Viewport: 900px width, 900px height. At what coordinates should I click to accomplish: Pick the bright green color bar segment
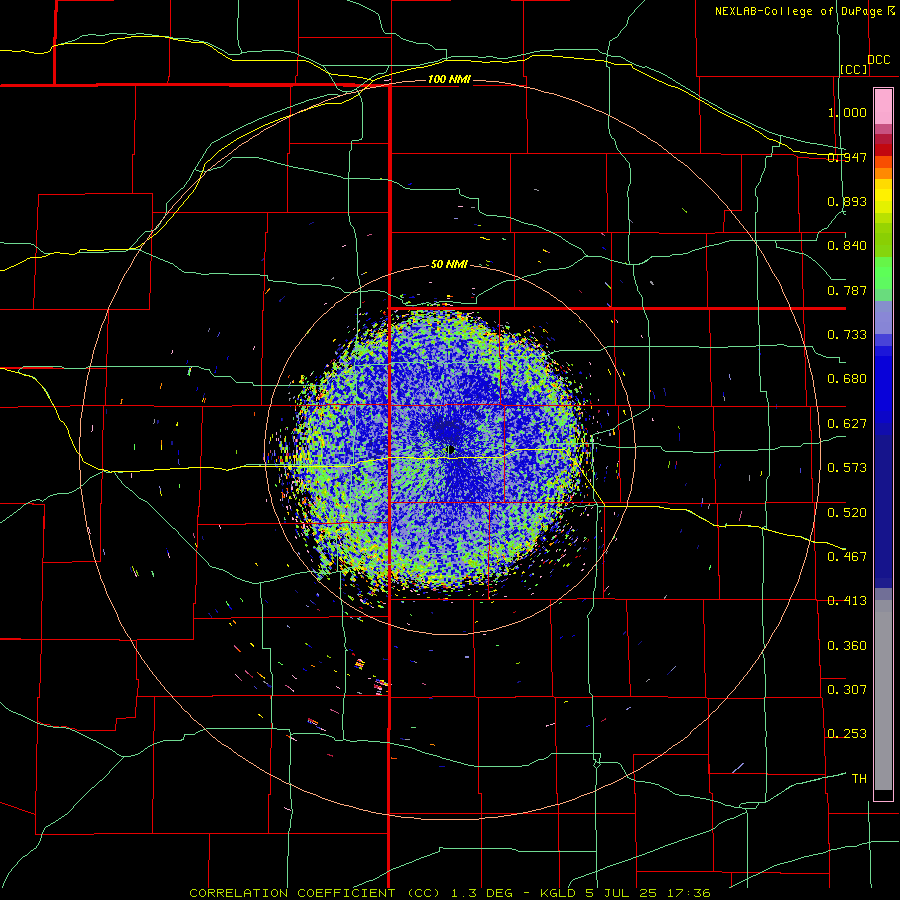[883, 273]
